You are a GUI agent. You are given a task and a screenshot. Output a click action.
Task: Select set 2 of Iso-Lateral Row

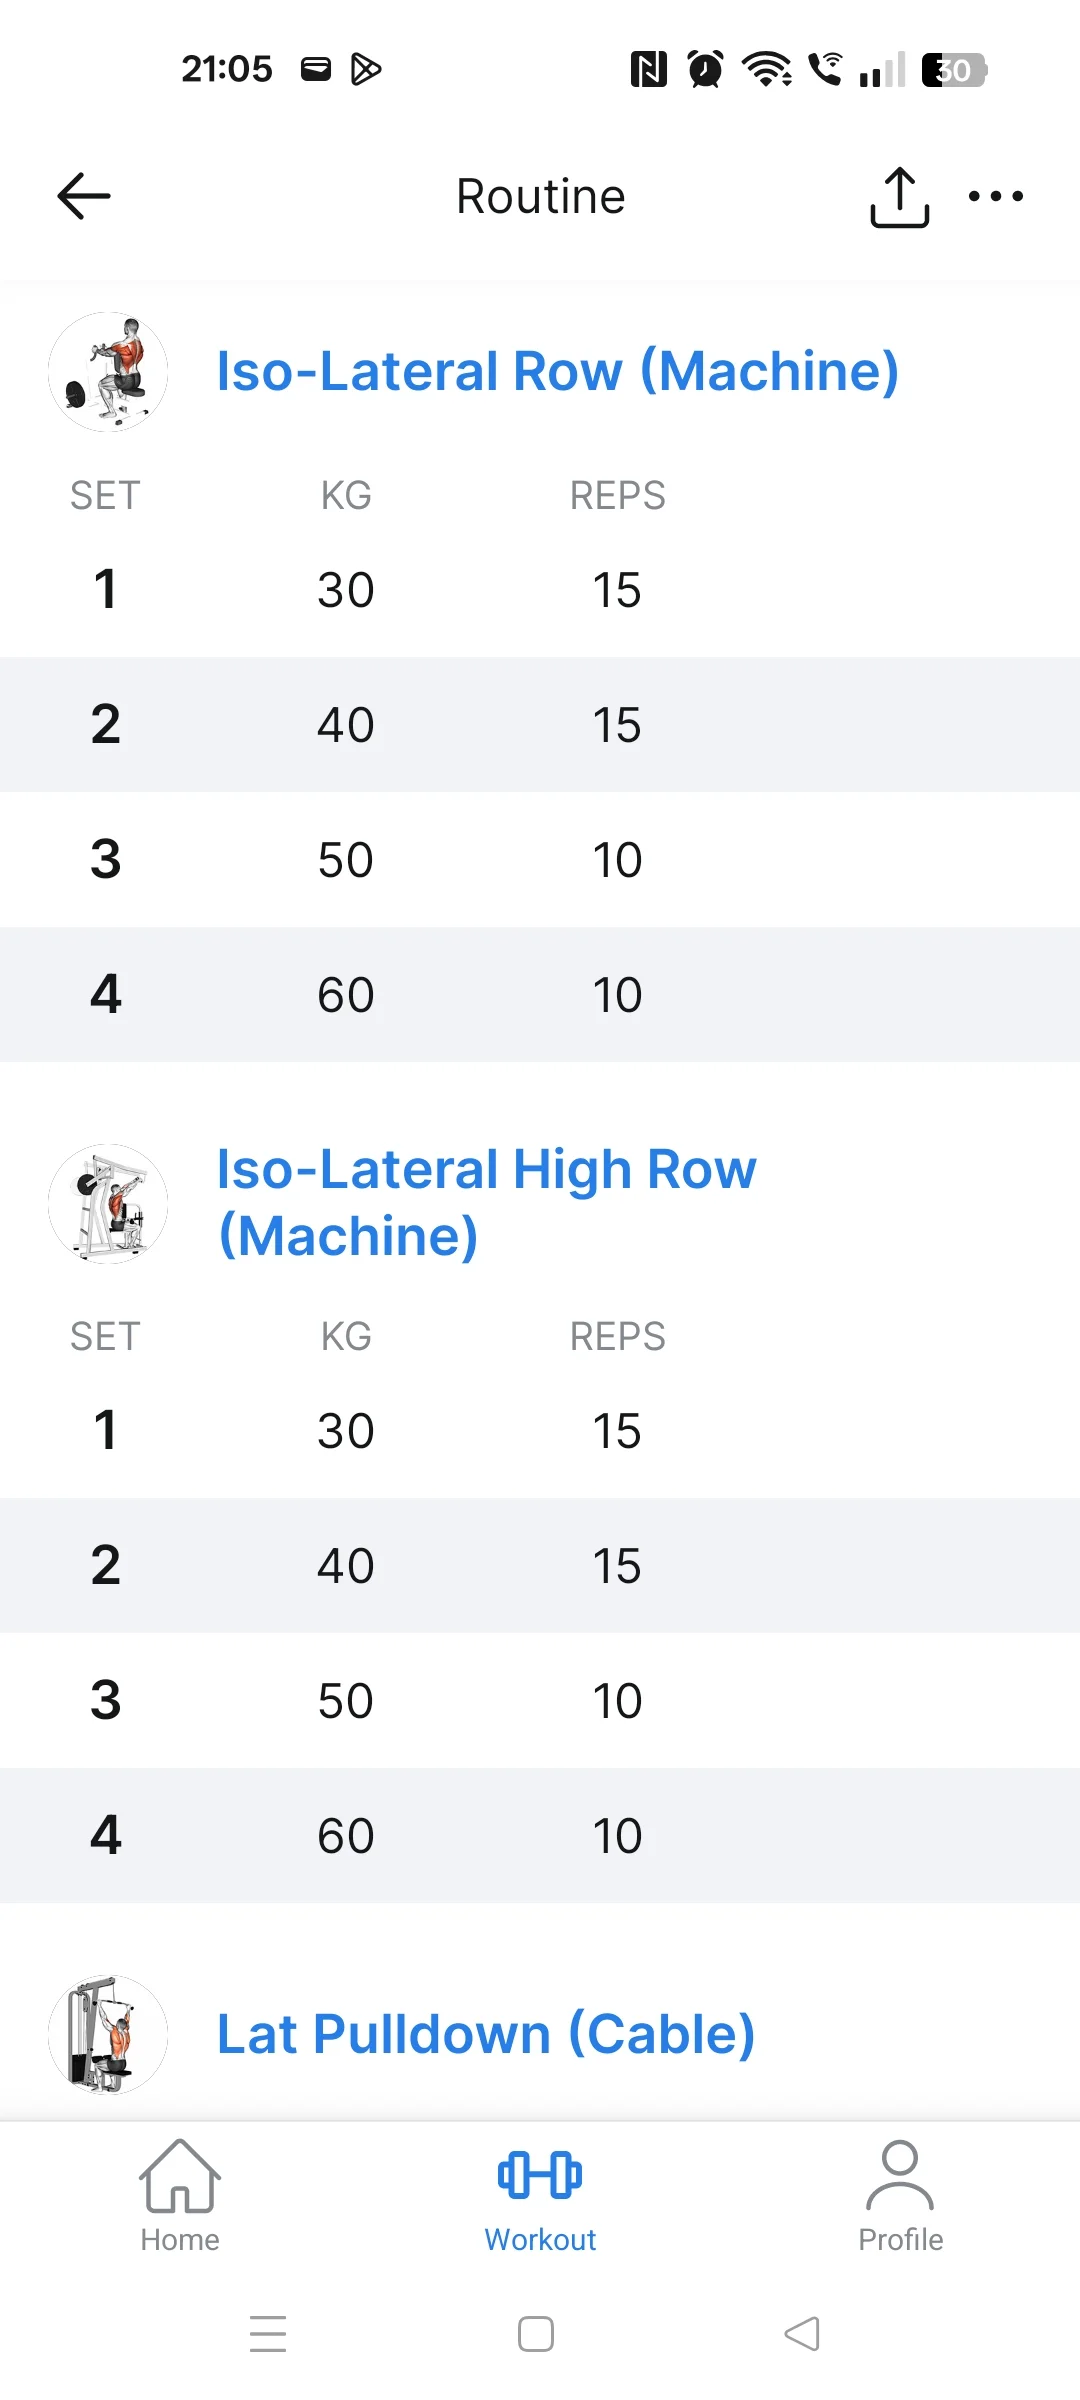coord(540,724)
